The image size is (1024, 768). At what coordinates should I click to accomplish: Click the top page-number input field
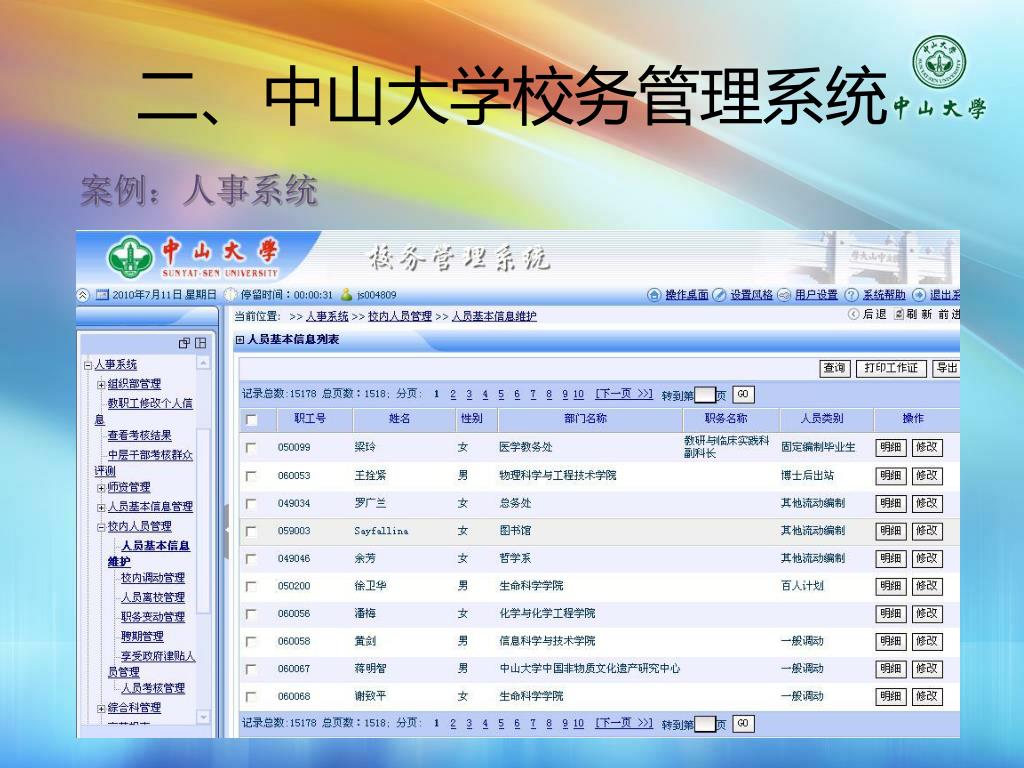pyautogui.click(x=705, y=395)
